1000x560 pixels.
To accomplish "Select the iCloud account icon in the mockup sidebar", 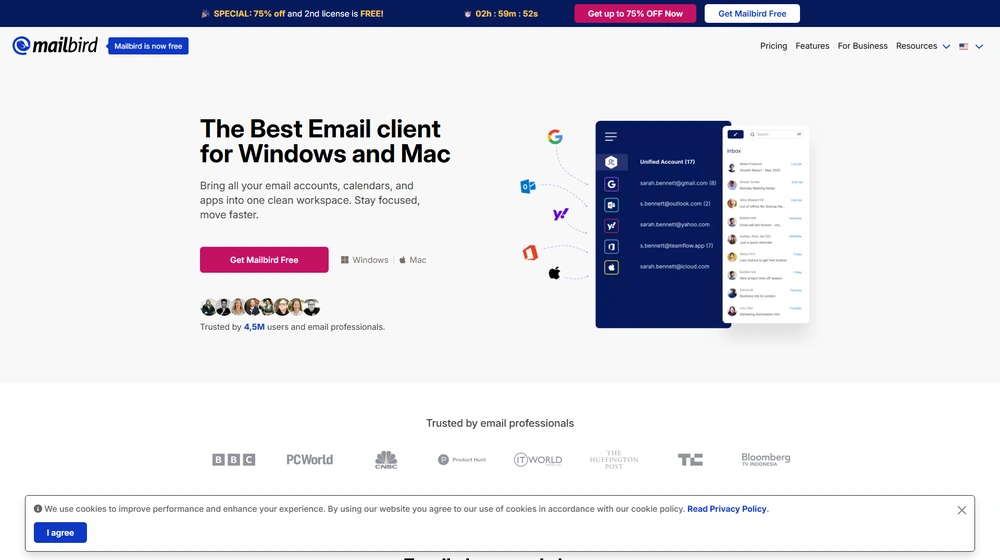I will [x=611, y=267].
